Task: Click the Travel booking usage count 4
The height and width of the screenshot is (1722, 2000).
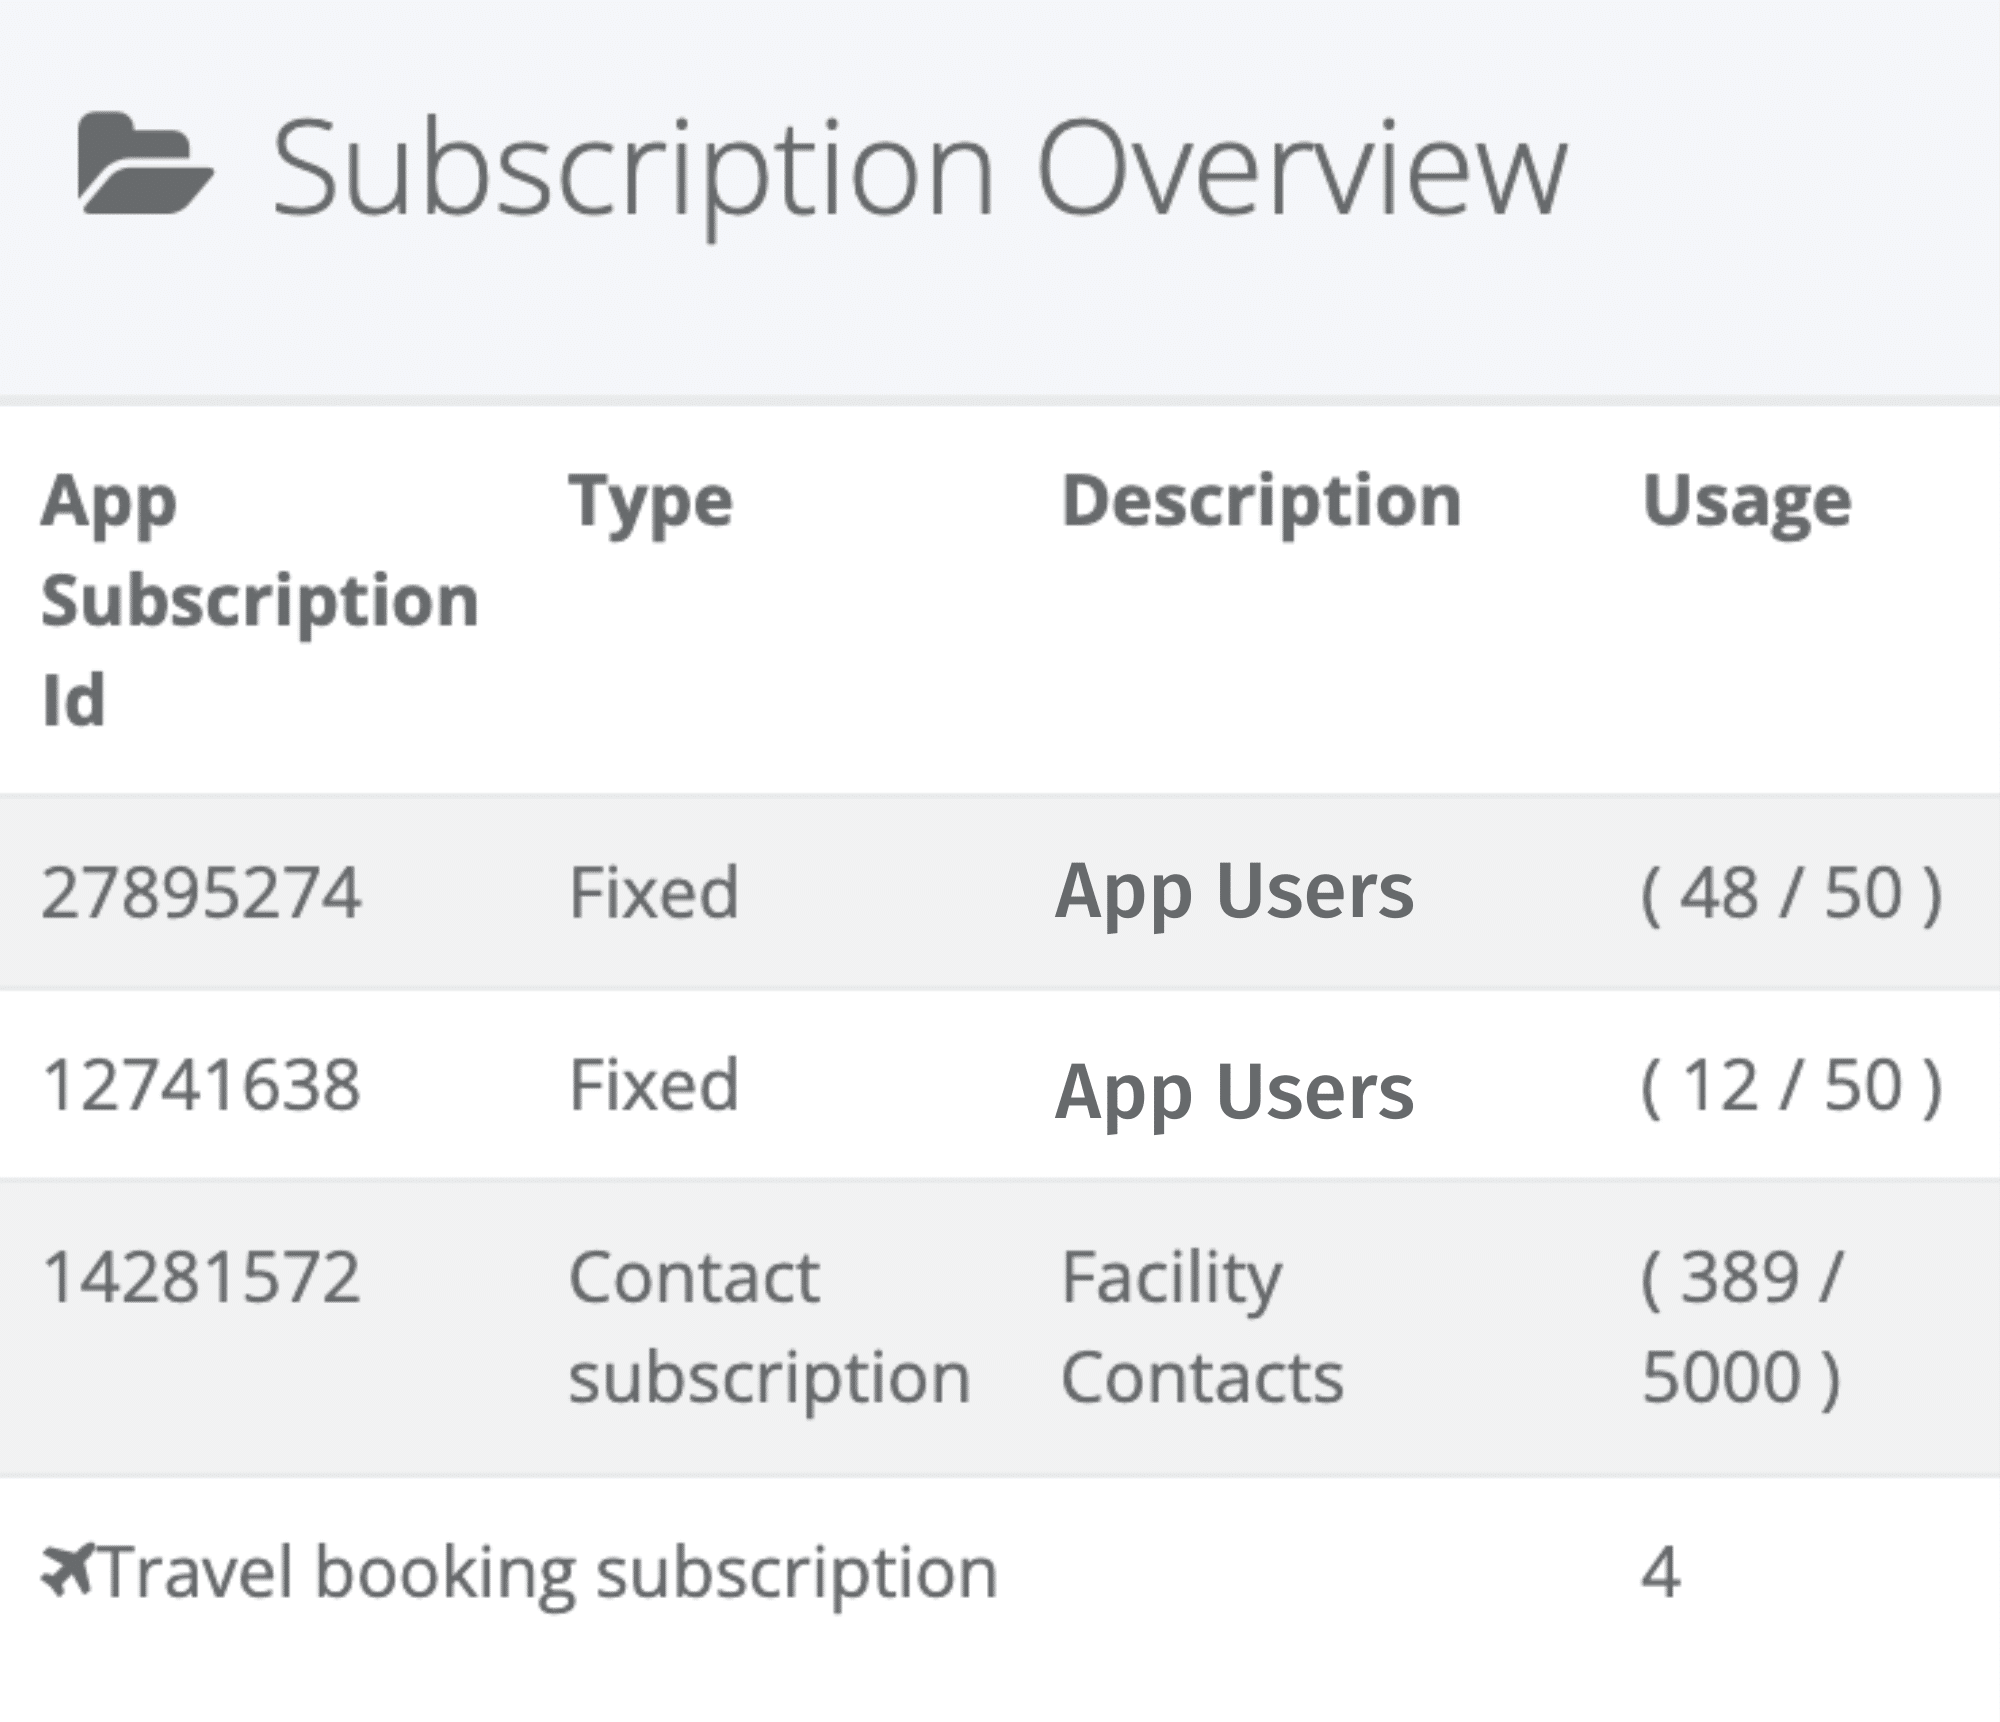Action: [x=1660, y=1573]
